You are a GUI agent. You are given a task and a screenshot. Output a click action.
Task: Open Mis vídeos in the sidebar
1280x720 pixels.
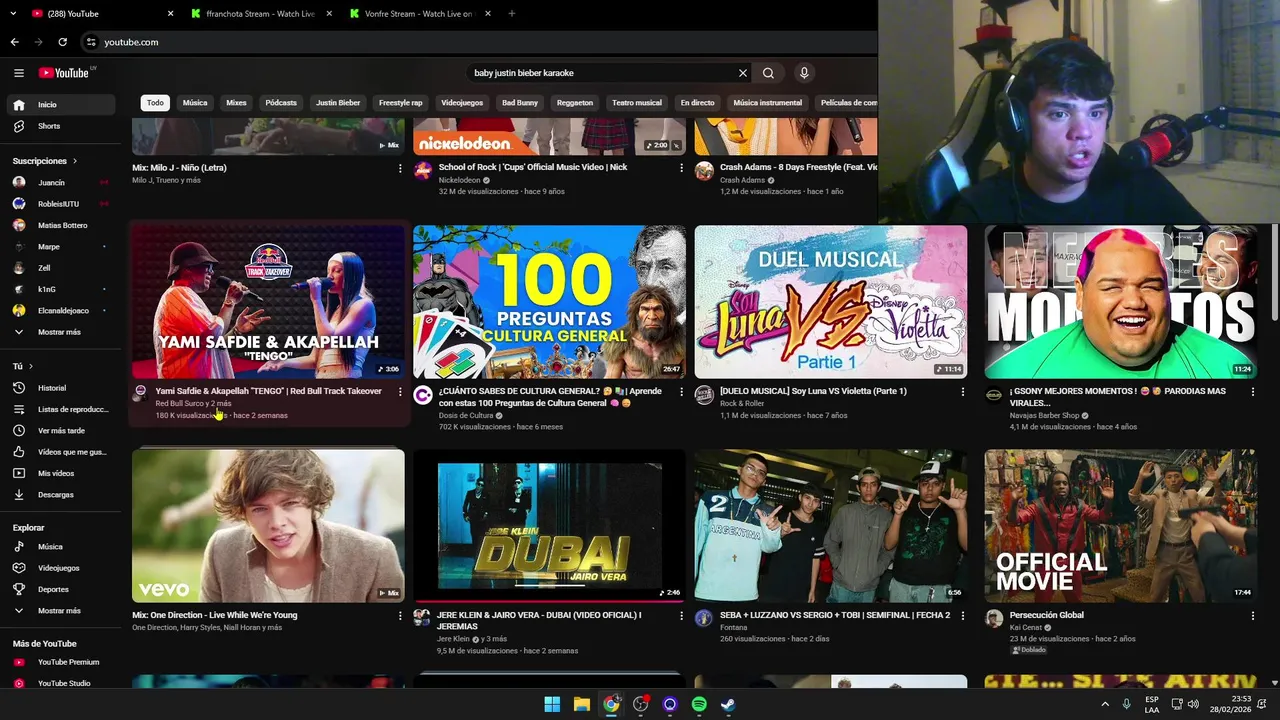coord(63,473)
